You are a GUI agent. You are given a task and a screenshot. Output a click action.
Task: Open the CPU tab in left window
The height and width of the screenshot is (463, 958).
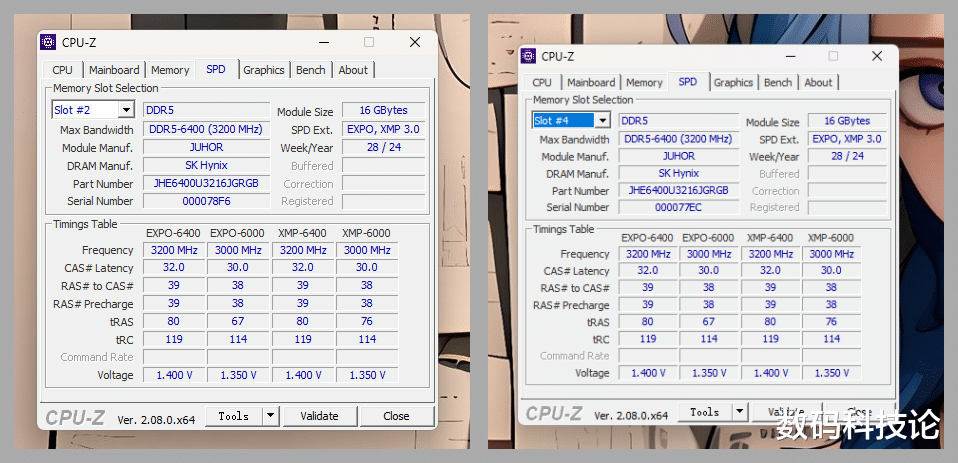click(62, 70)
